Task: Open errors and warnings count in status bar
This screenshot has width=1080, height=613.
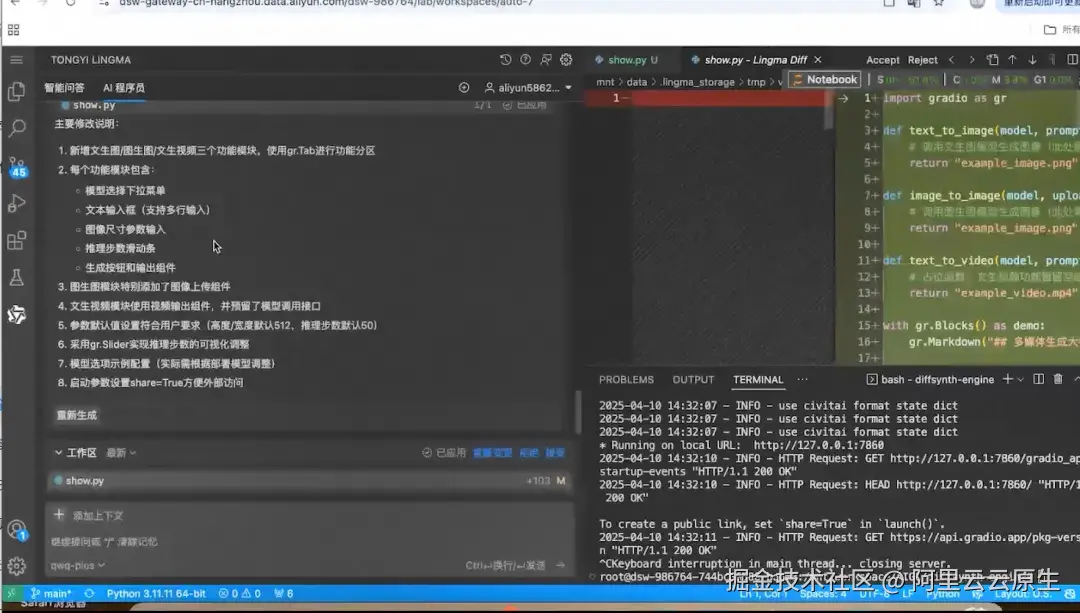Action: (x=239, y=594)
